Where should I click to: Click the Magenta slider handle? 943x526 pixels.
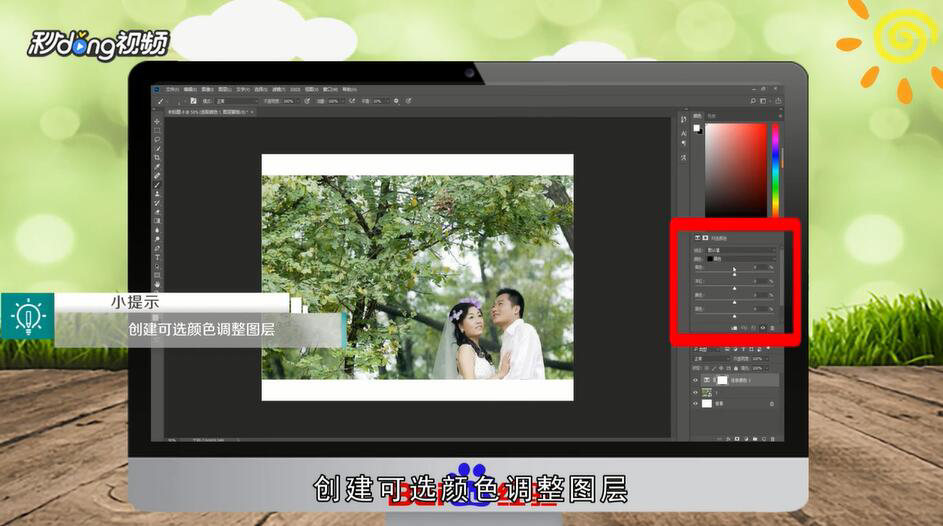tap(734, 289)
